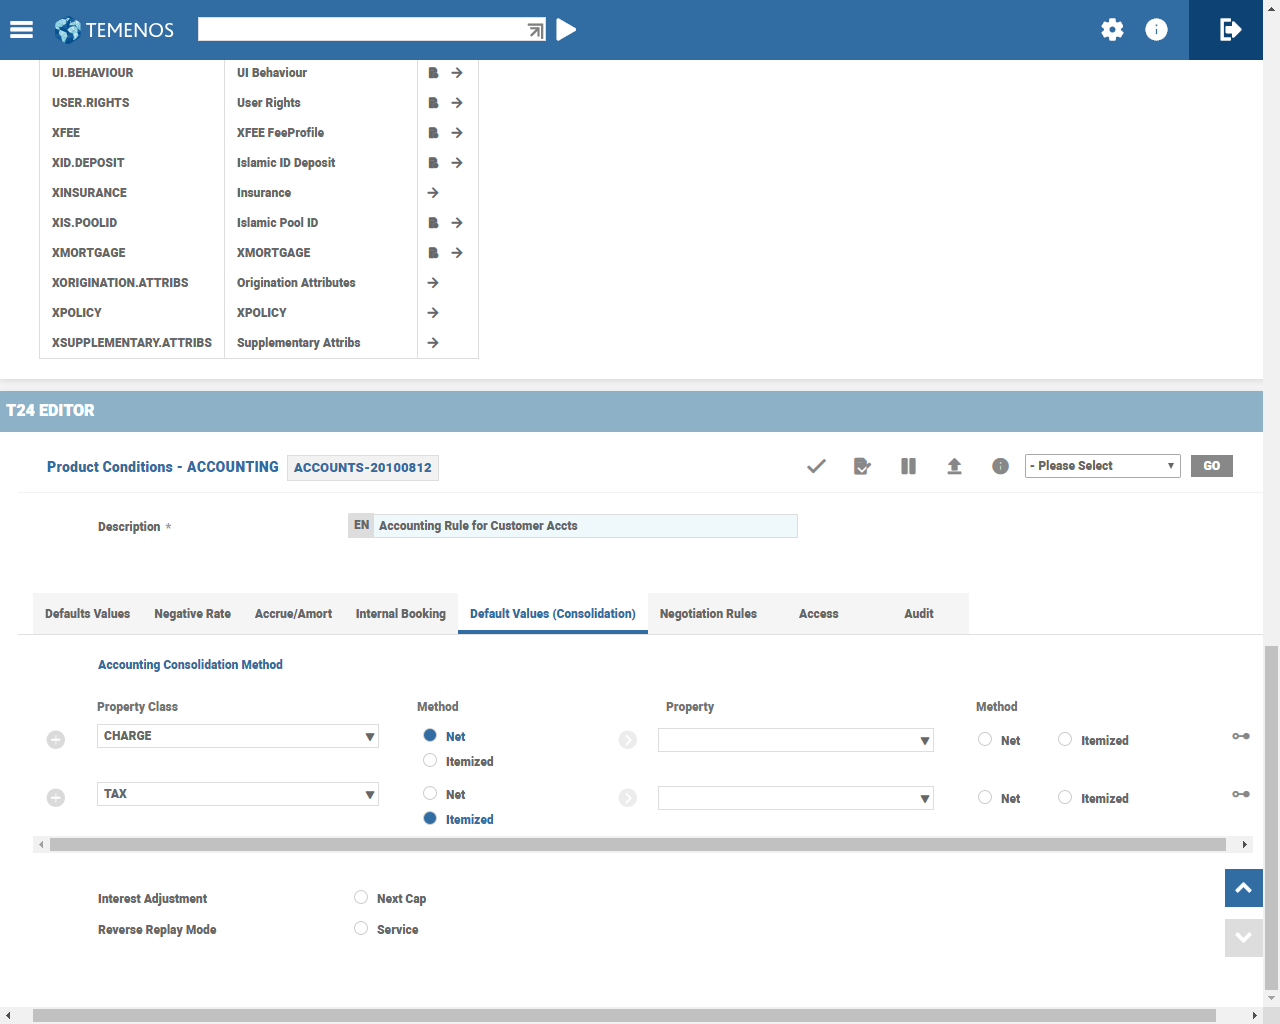The width and height of the screenshot is (1280, 1024).
Task: Click the play arrow beside the command box
Action: point(566,30)
